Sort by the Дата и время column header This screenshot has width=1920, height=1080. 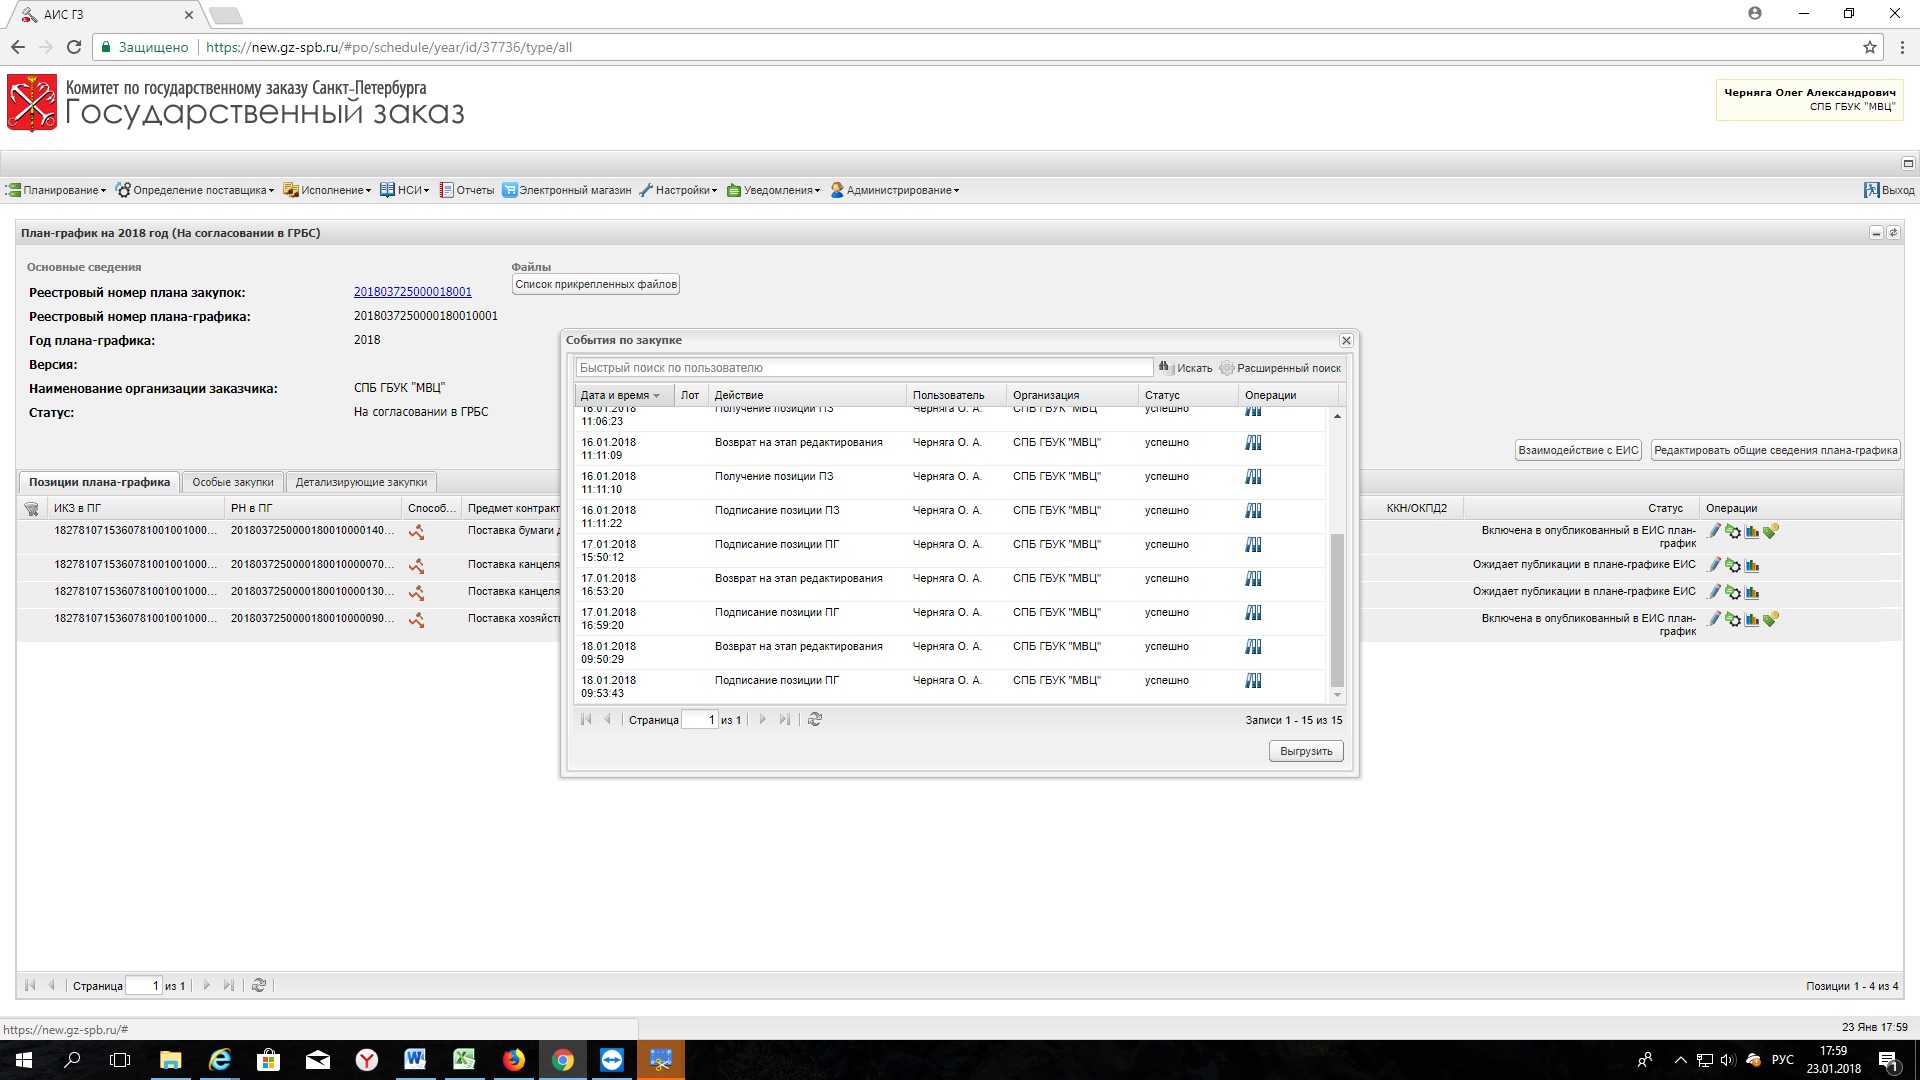615,395
